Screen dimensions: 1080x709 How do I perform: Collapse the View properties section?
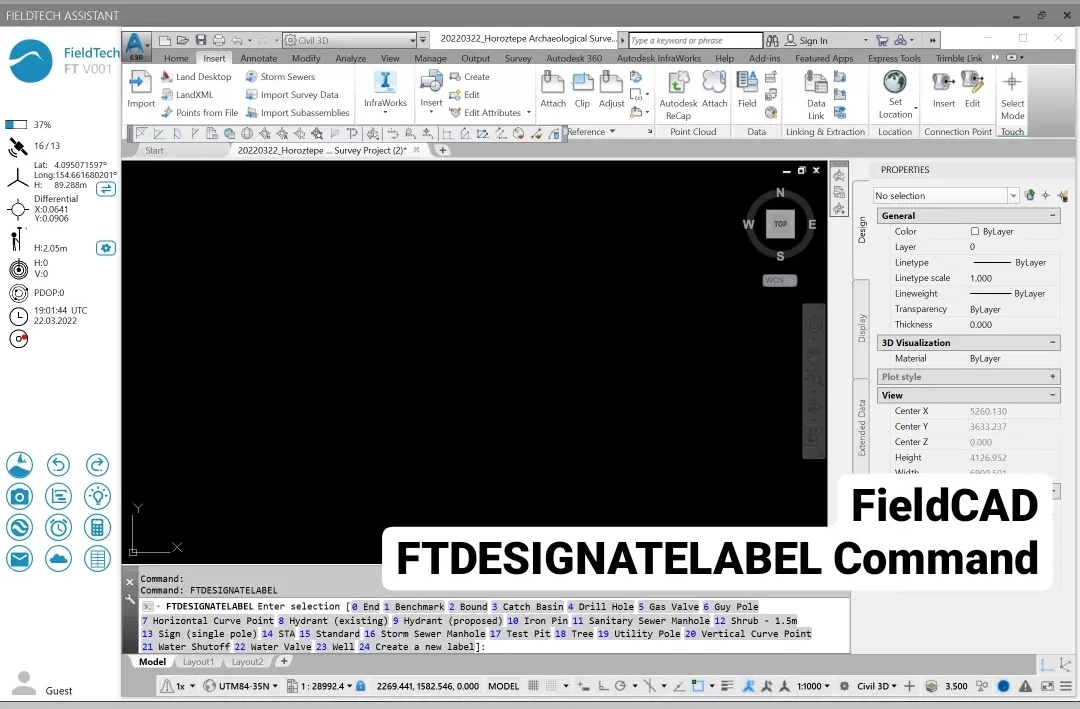click(1052, 395)
